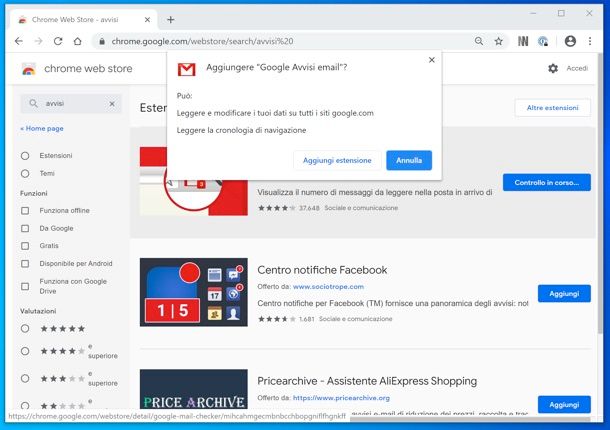Click the Aggiungi estensione button
Screen dimensions: 610x430
337,160
